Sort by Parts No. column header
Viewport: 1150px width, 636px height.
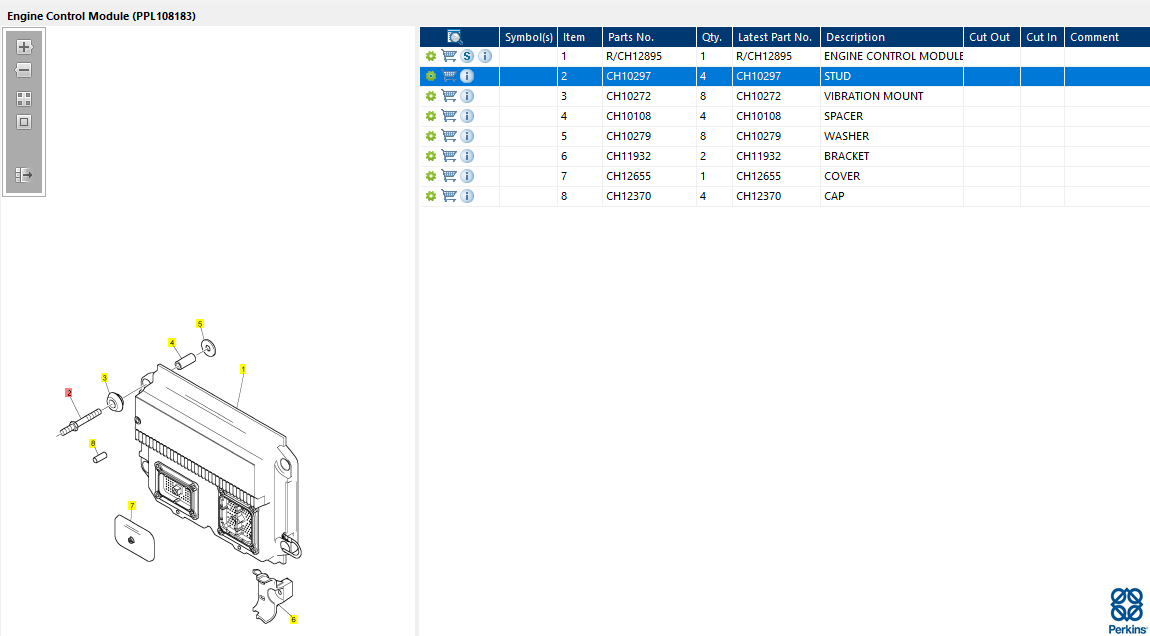point(631,37)
